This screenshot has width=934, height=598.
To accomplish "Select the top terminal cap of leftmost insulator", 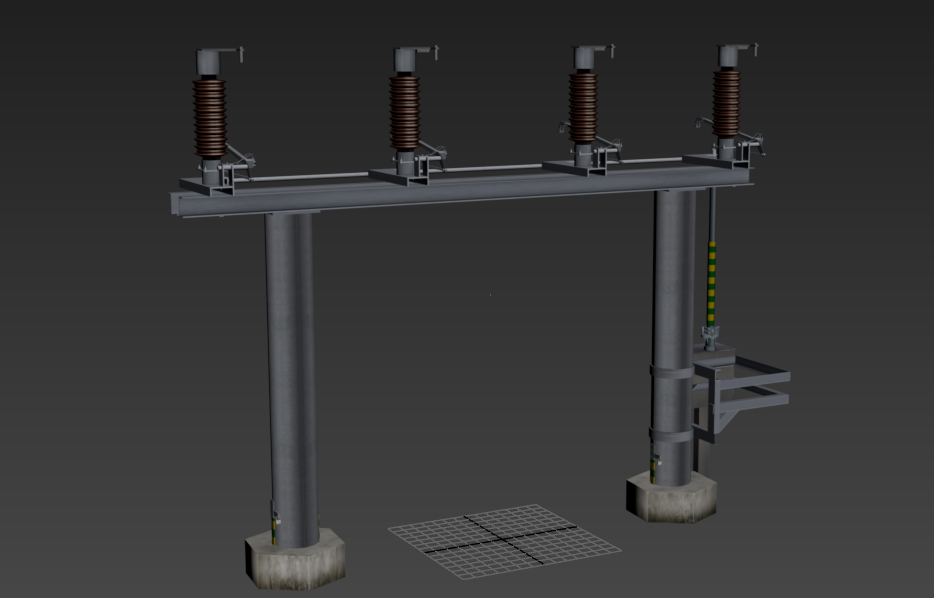I will pyautogui.click(x=213, y=61).
